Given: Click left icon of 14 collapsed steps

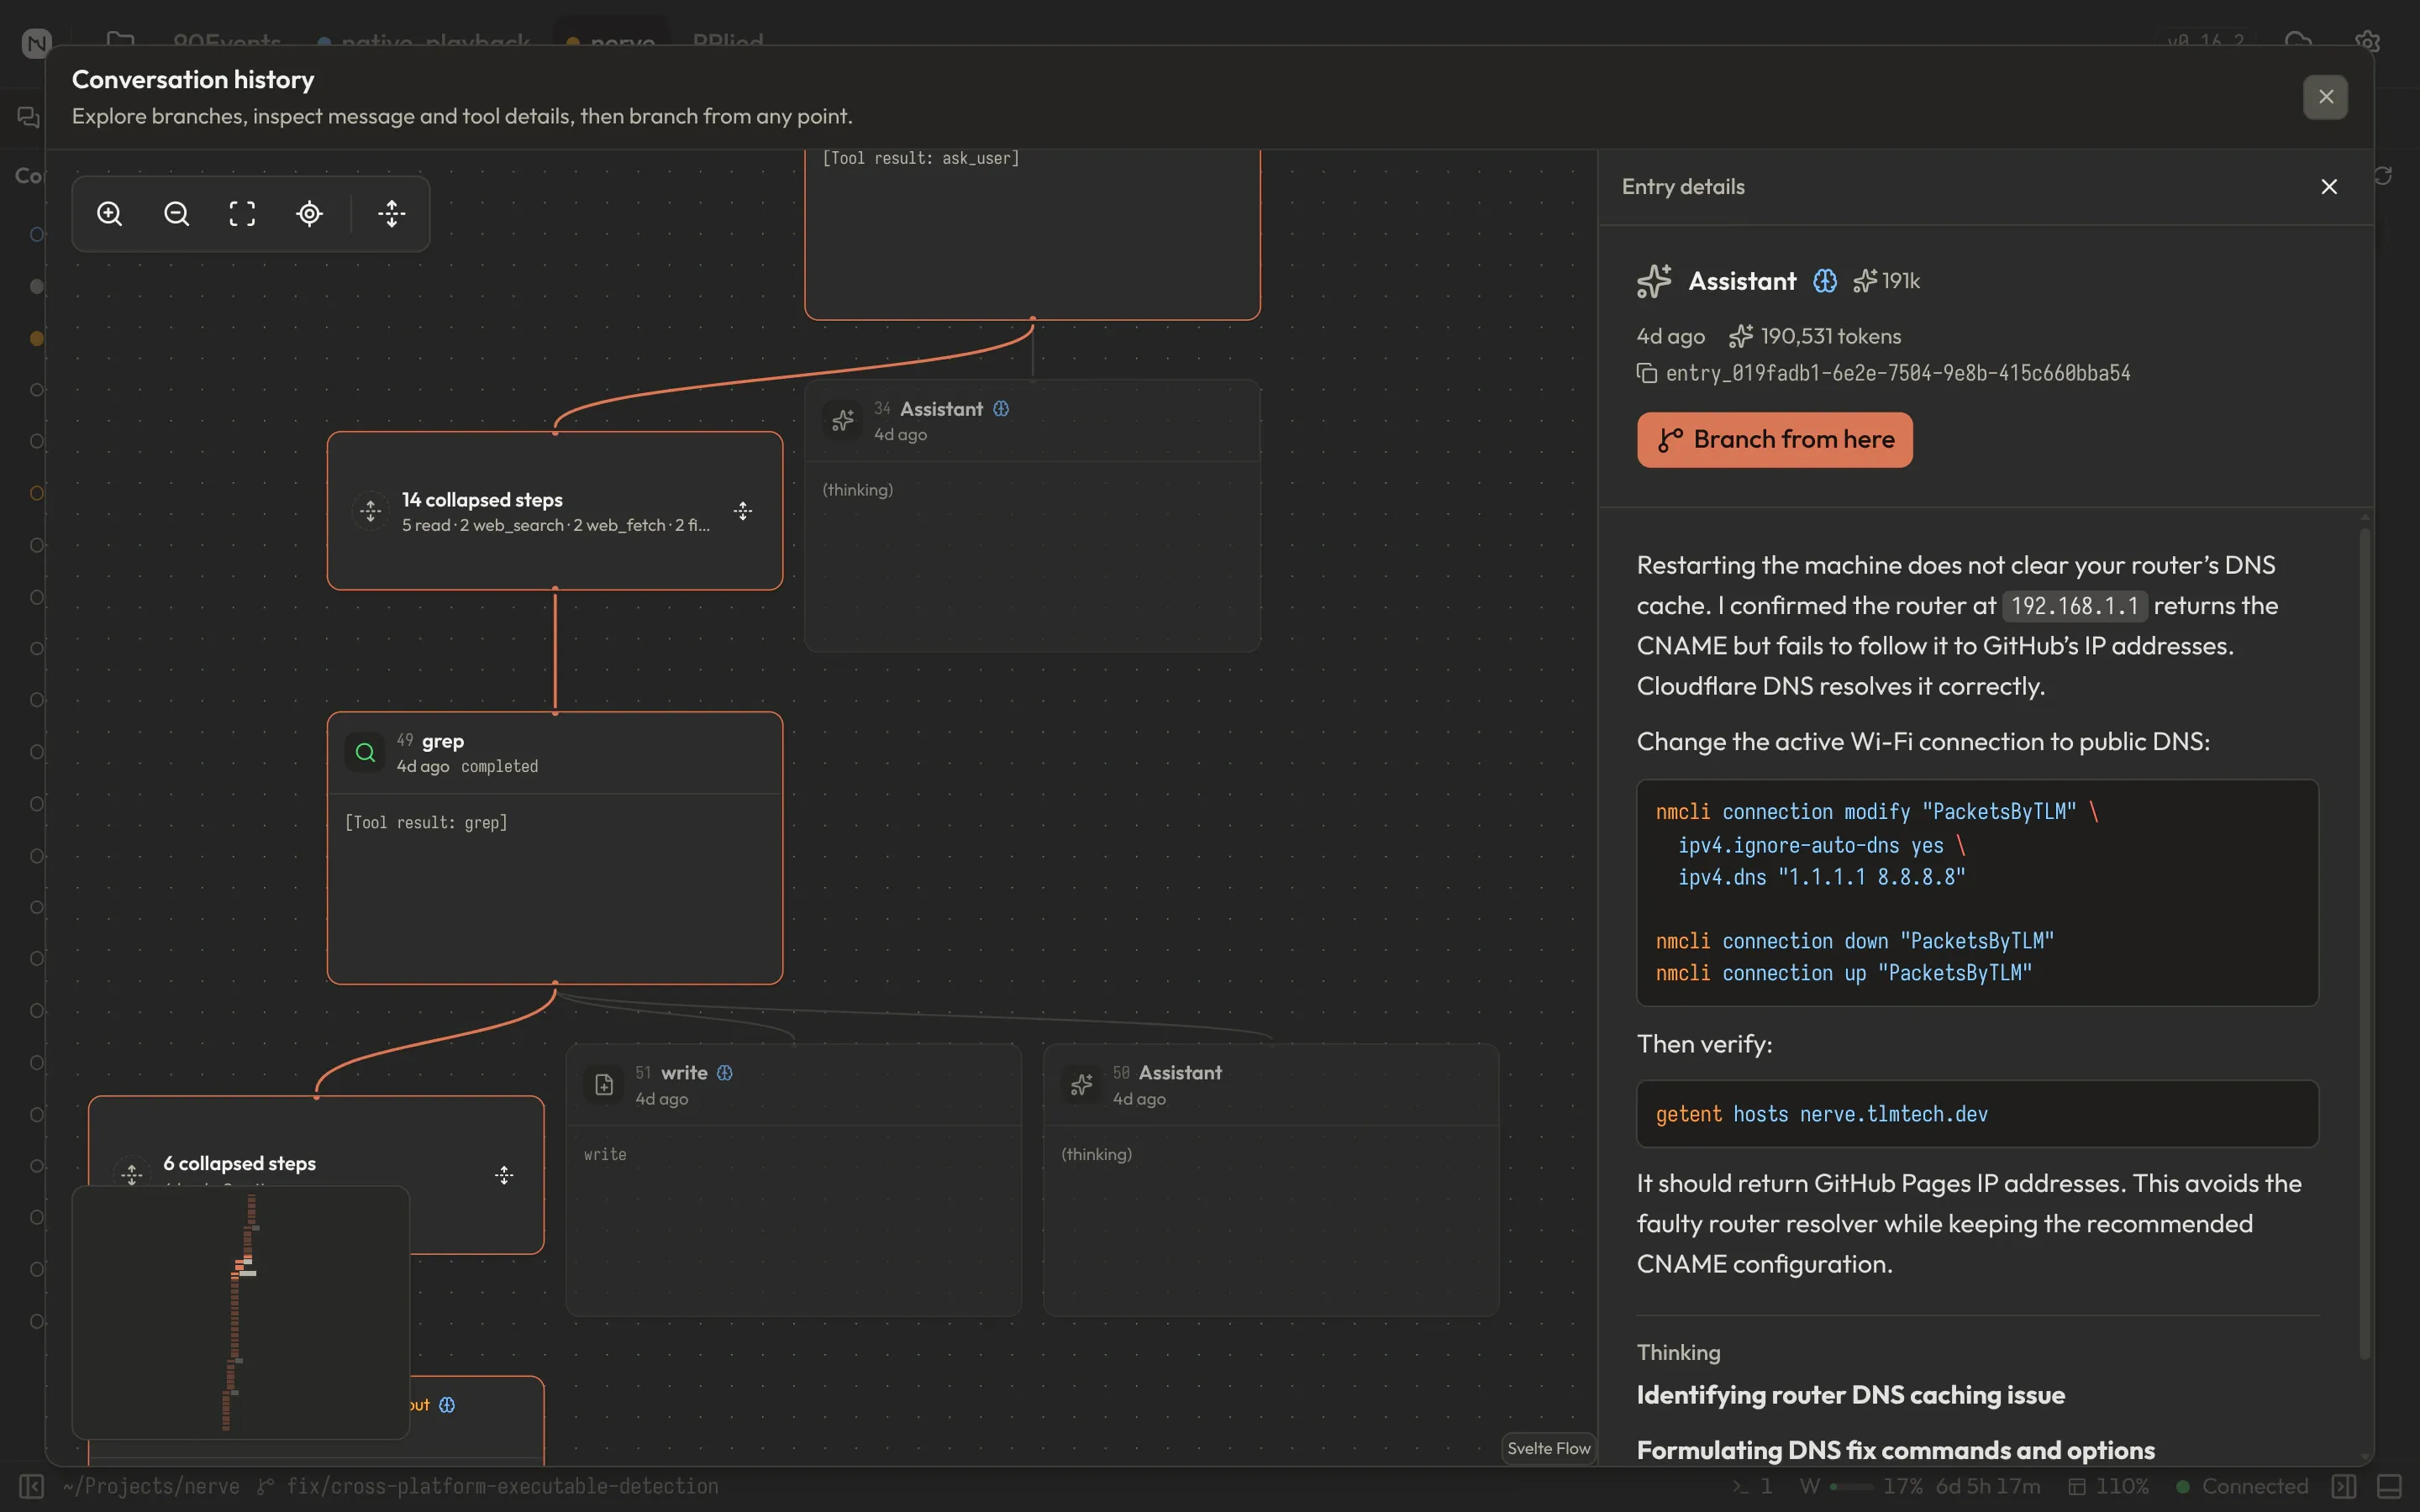Looking at the screenshot, I should click(x=371, y=511).
